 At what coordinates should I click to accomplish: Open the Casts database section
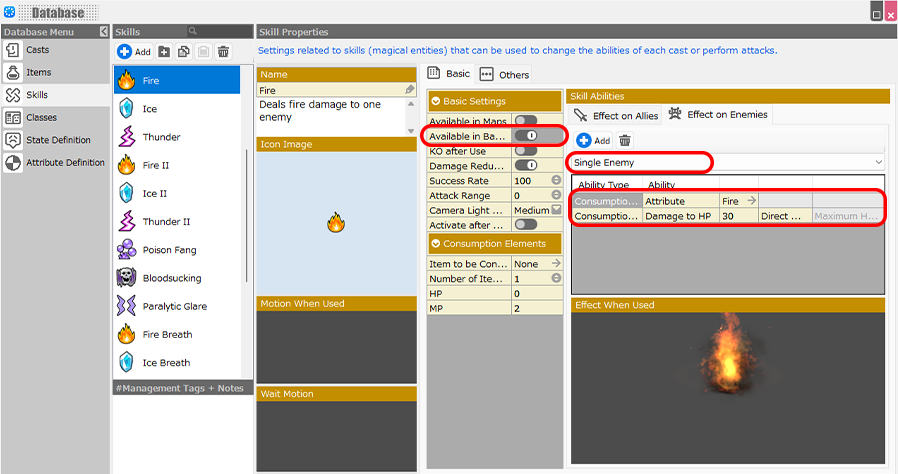38,50
